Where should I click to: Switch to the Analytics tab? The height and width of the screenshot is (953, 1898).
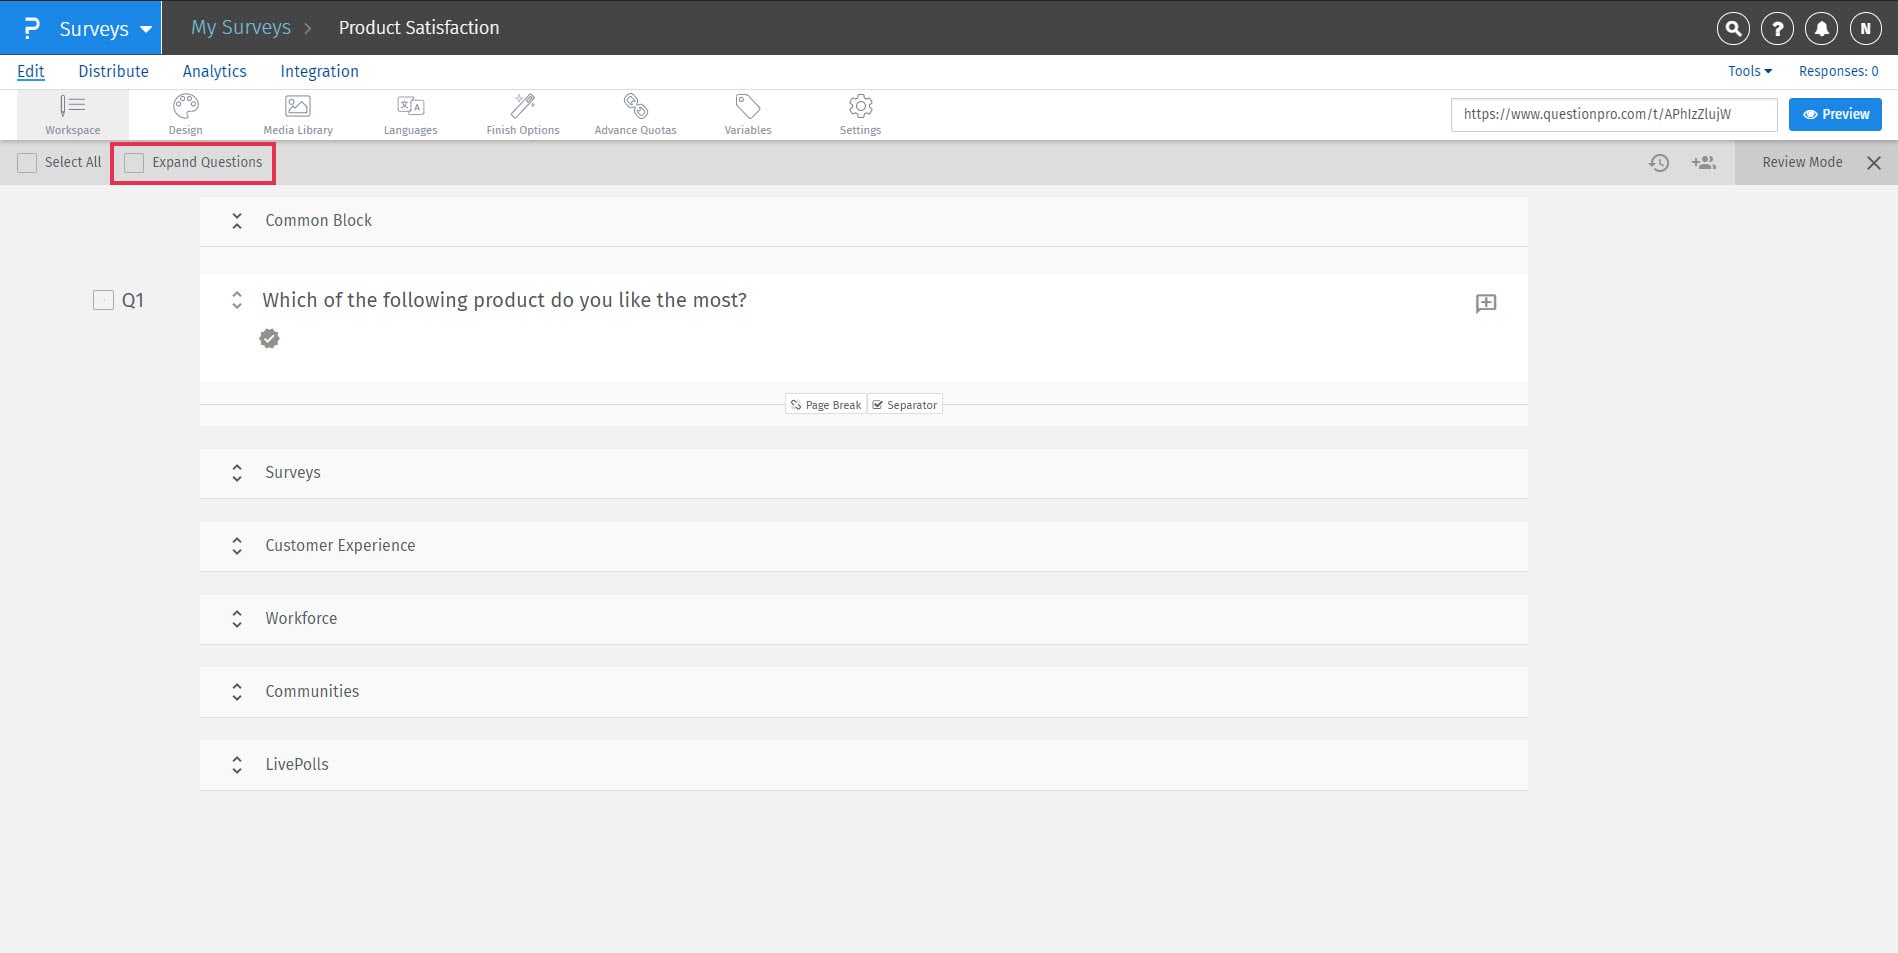point(214,71)
